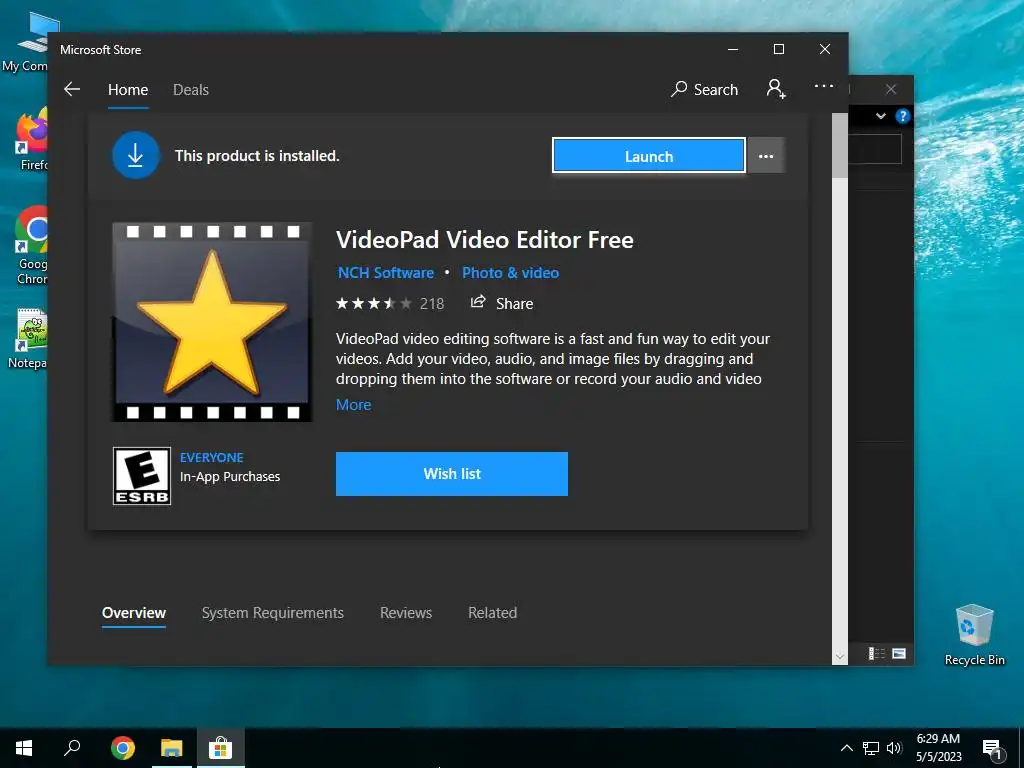Image resolution: width=1024 pixels, height=768 pixels.
Task: Open NCH Software publisher link
Action: click(x=385, y=273)
